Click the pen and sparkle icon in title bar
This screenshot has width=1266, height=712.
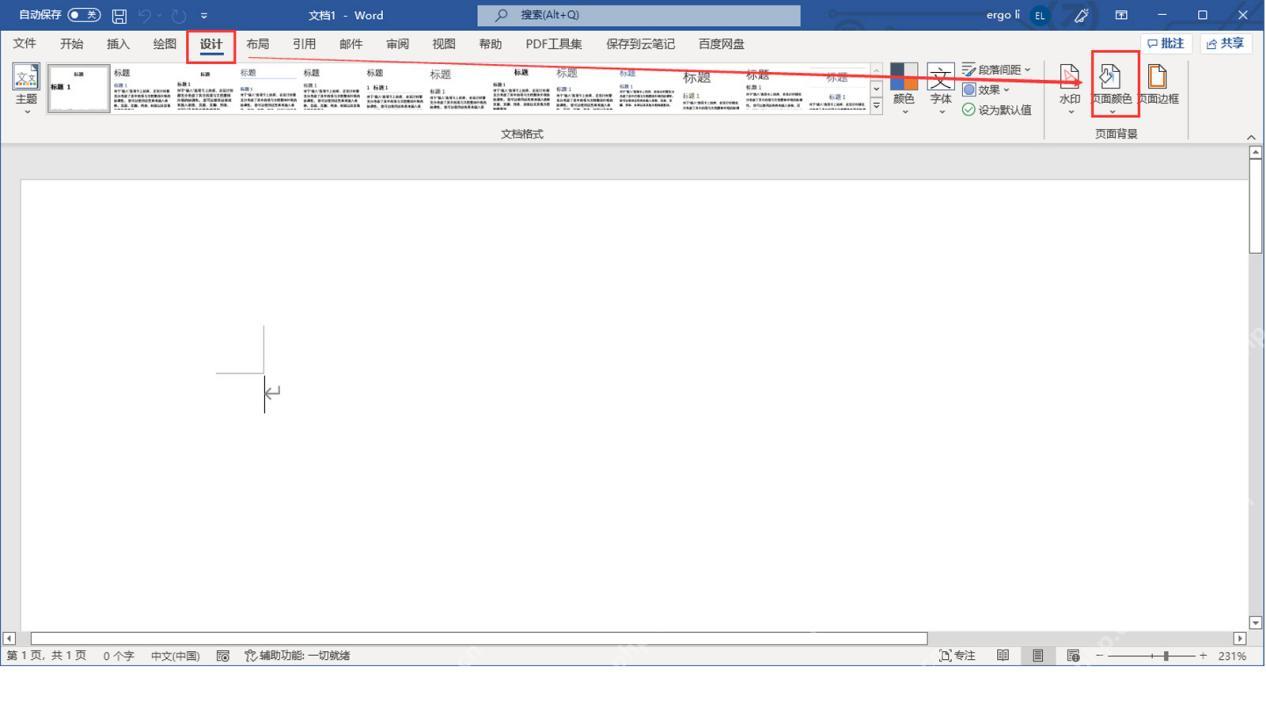pos(1081,15)
